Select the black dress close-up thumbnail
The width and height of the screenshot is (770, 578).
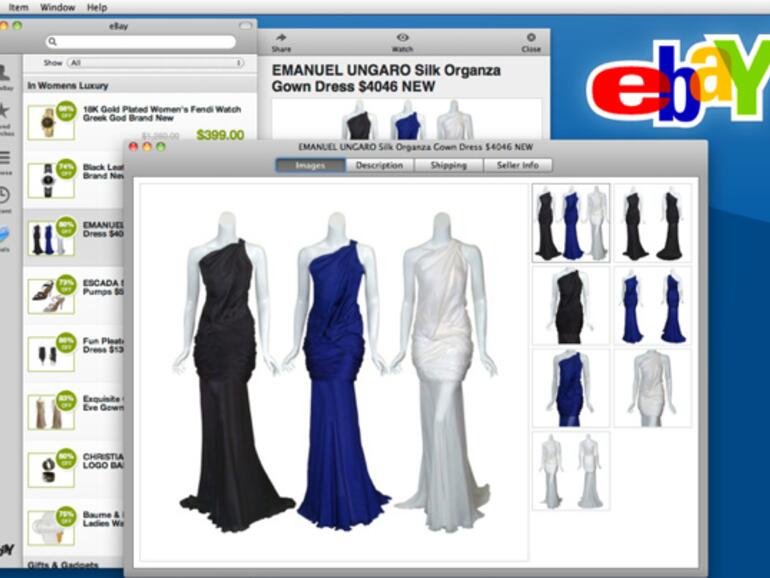click(x=571, y=305)
